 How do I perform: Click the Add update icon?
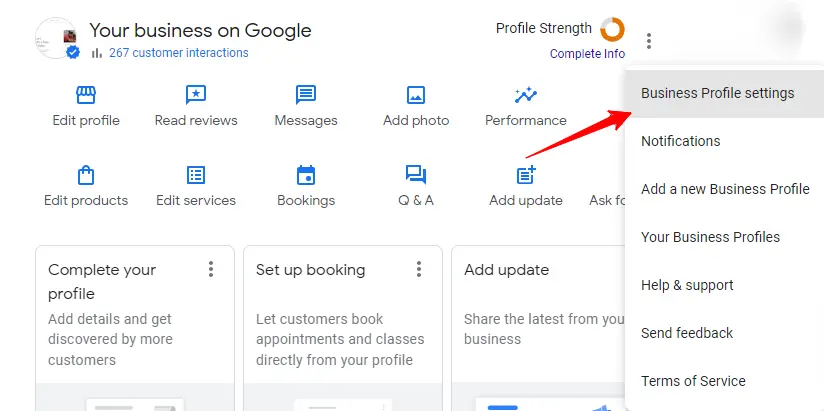click(x=525, y=175)
